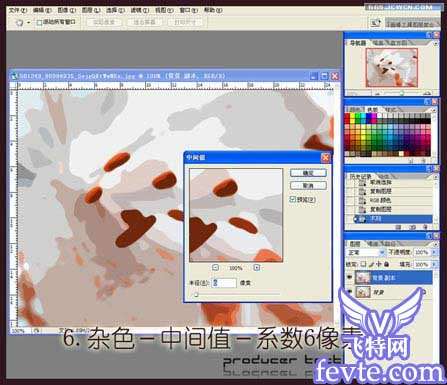447x385 pixels.
Task: Open the layer blend mode dropdown
Action: pyautogui.click(x=366, y=253)
